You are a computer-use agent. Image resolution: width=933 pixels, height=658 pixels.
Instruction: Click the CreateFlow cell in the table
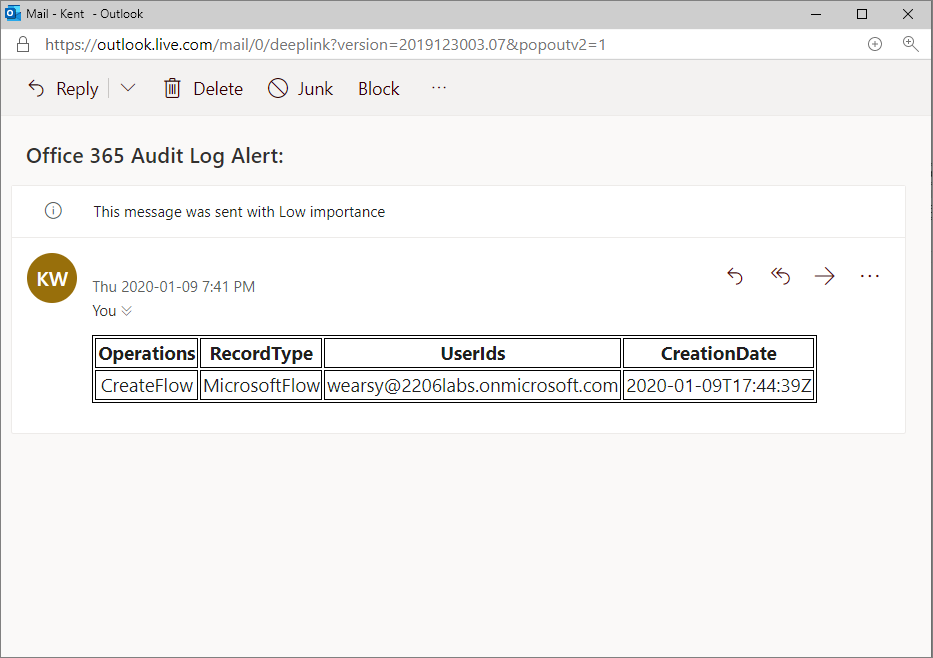pos(145,385)
